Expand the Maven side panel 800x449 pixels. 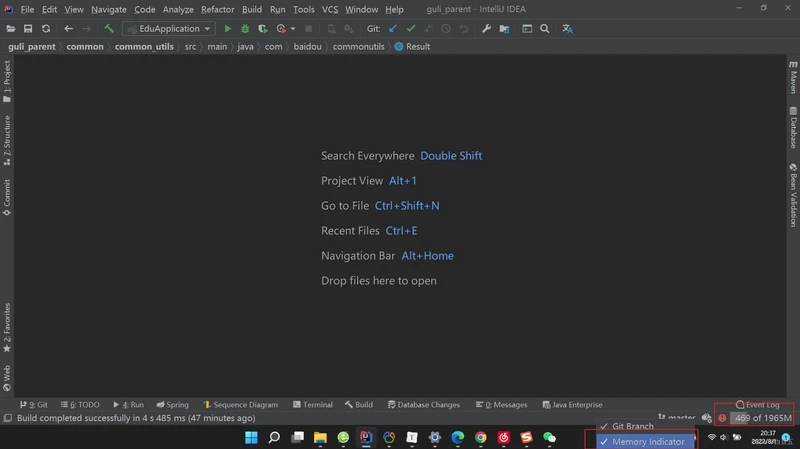point(793,77)
